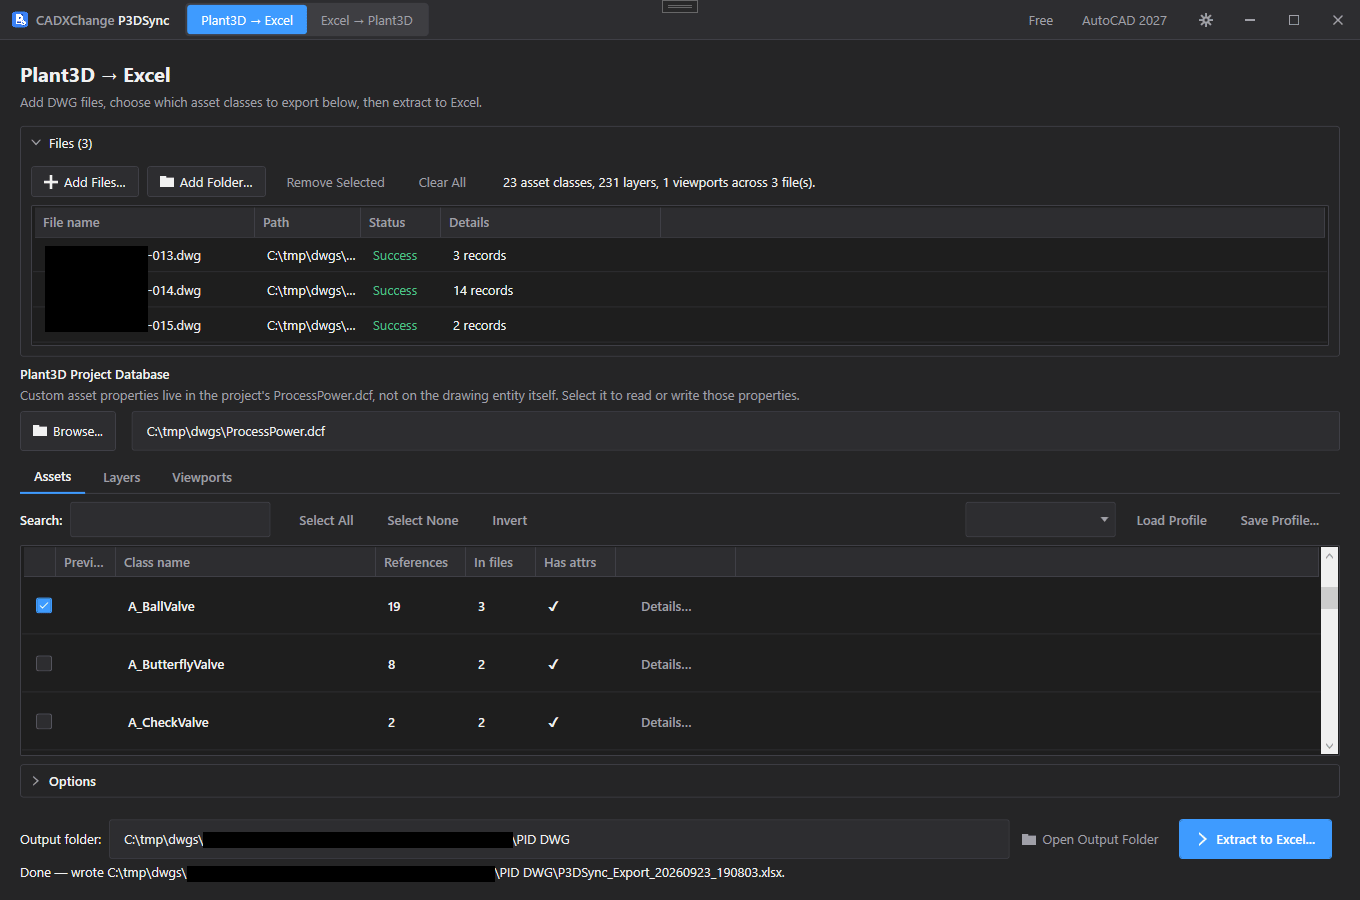Click the A_BallValve class name
The height and width of the screenshot is (900, 1360).
click(161, 606)
